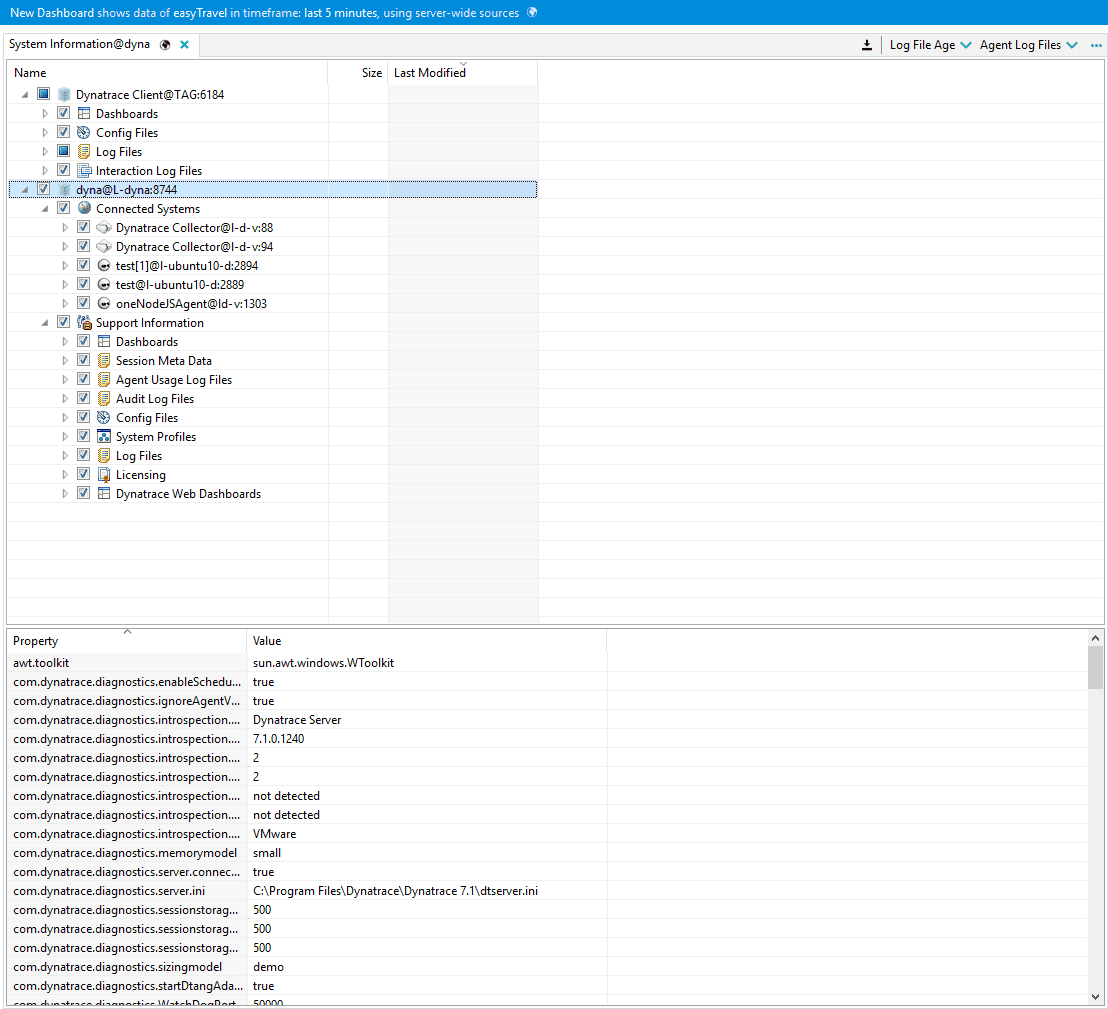Click the Log Files icon under Support Information
This screenshot has height=1009, width=1108.
point(104,456)
